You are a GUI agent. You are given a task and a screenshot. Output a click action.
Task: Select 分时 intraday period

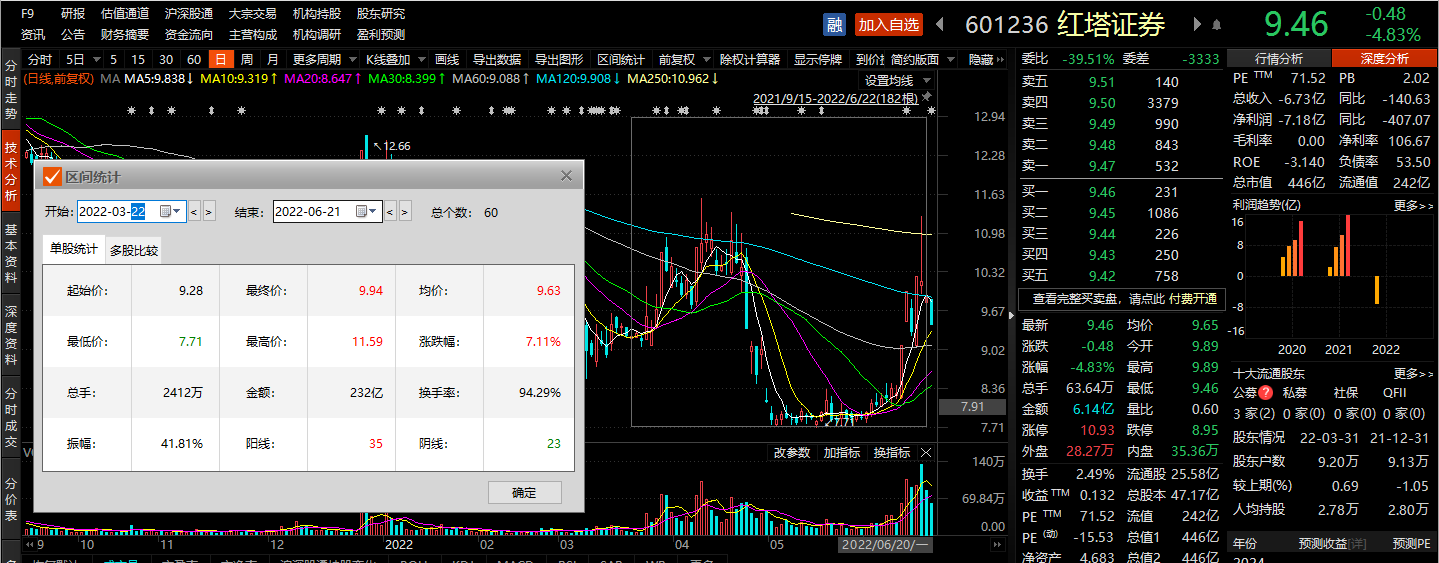point(40,60)
